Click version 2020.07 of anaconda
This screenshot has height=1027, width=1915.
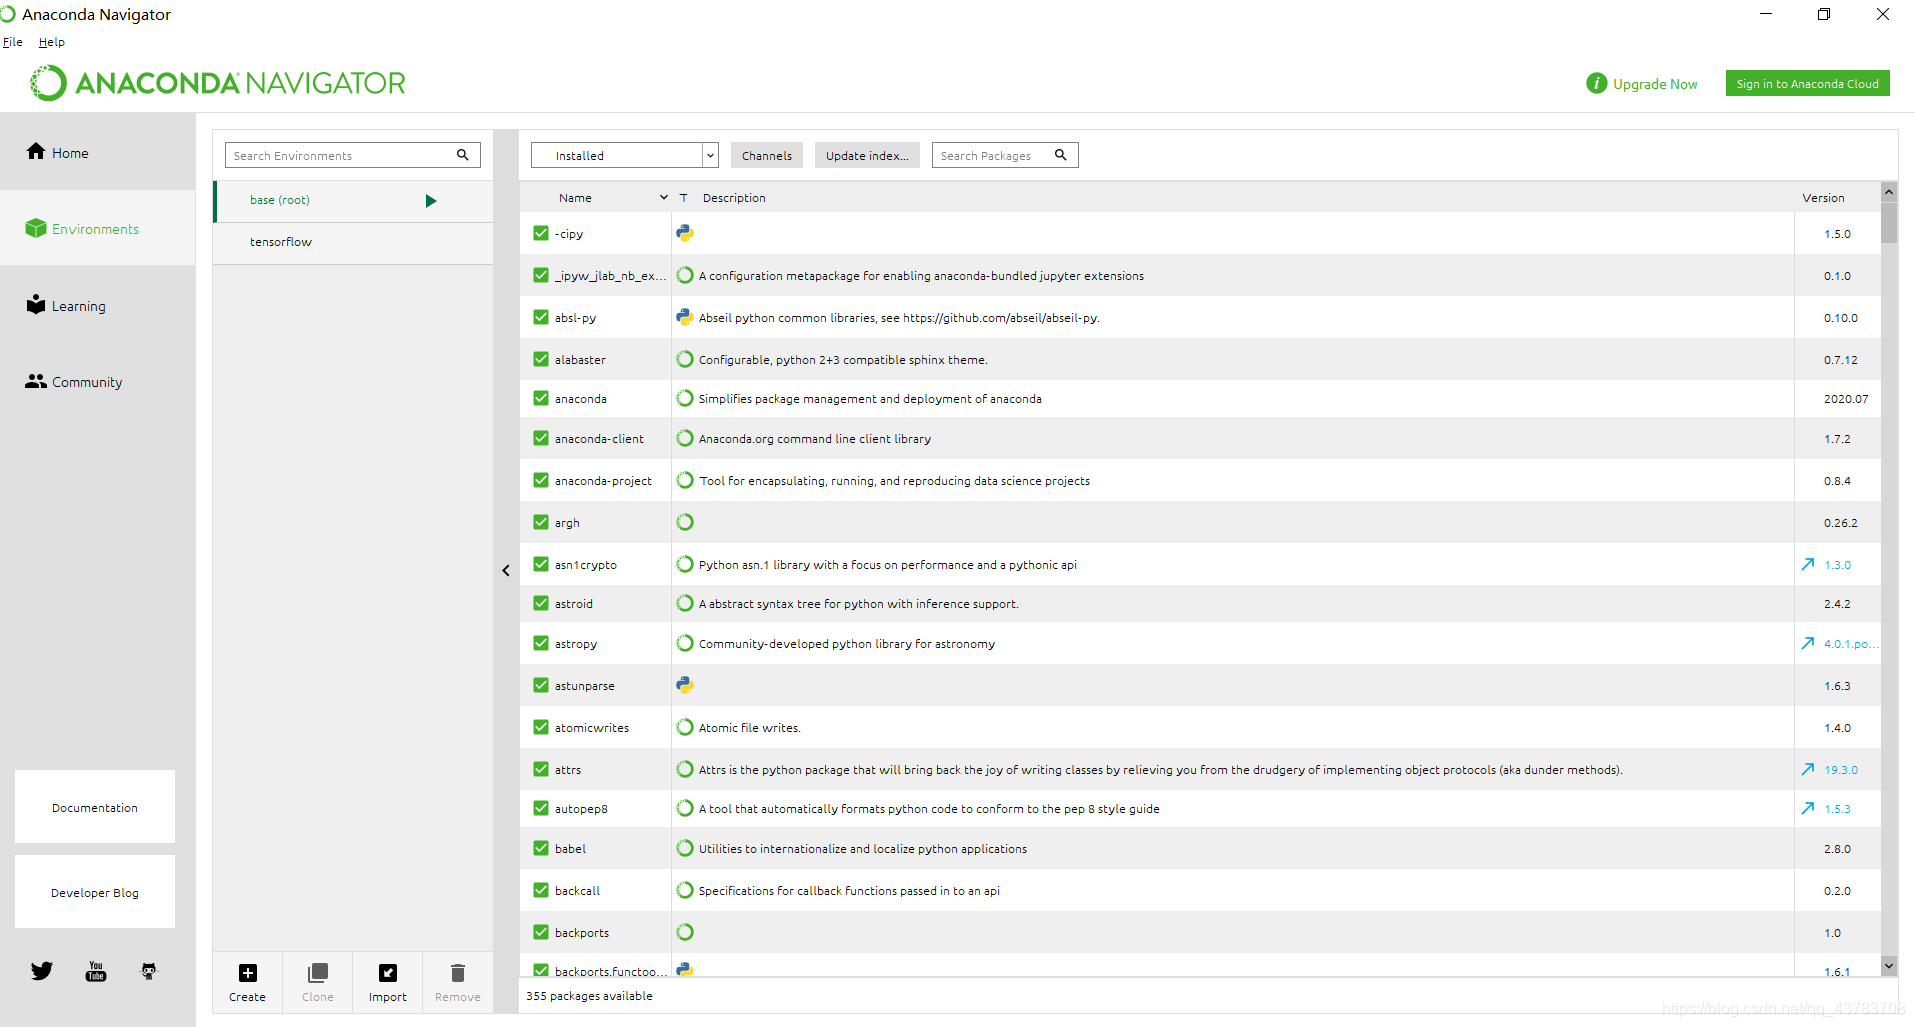[x=1846, y=399]
